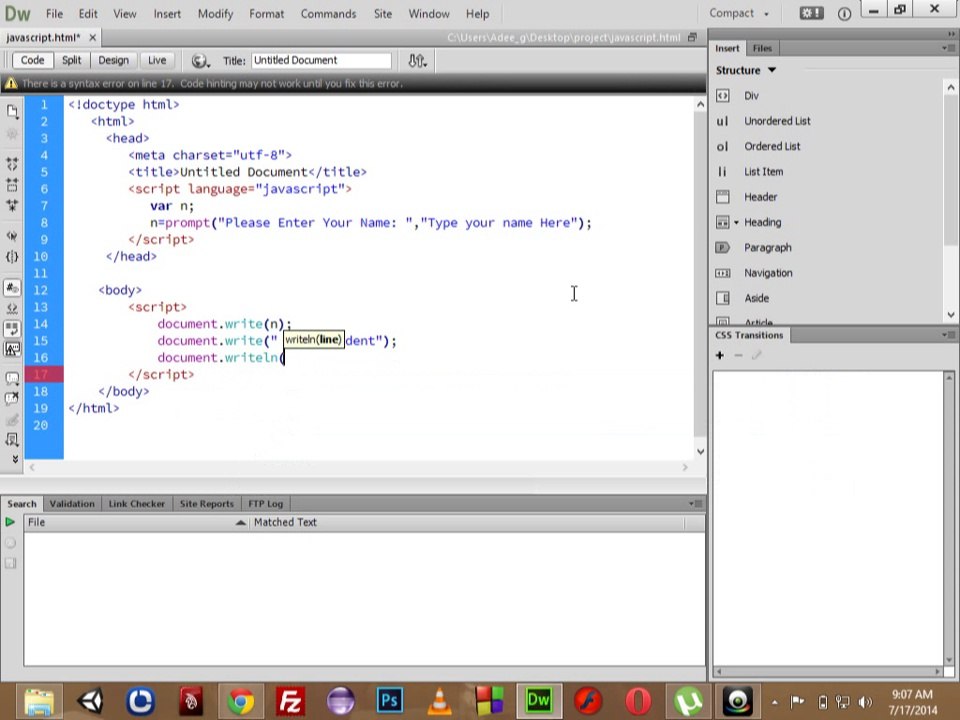Viewport: 960px width, 720px height.
Task: Open the Commands menu
Action: pyautogui.click(x=328, y=13)
